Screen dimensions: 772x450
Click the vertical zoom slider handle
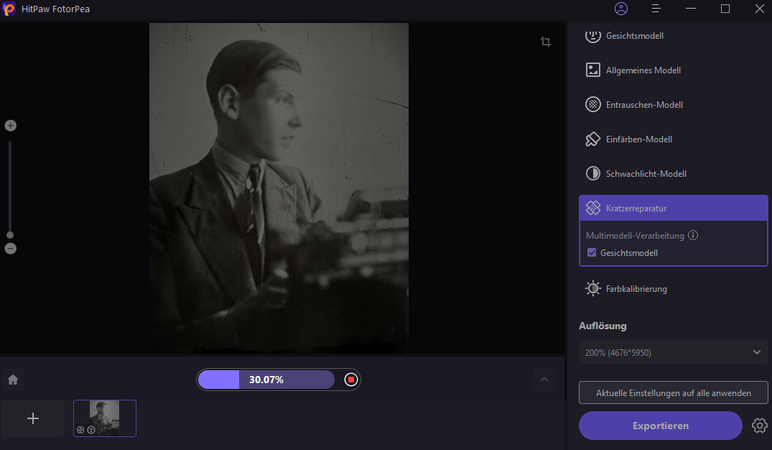click(x=10, y=235)
